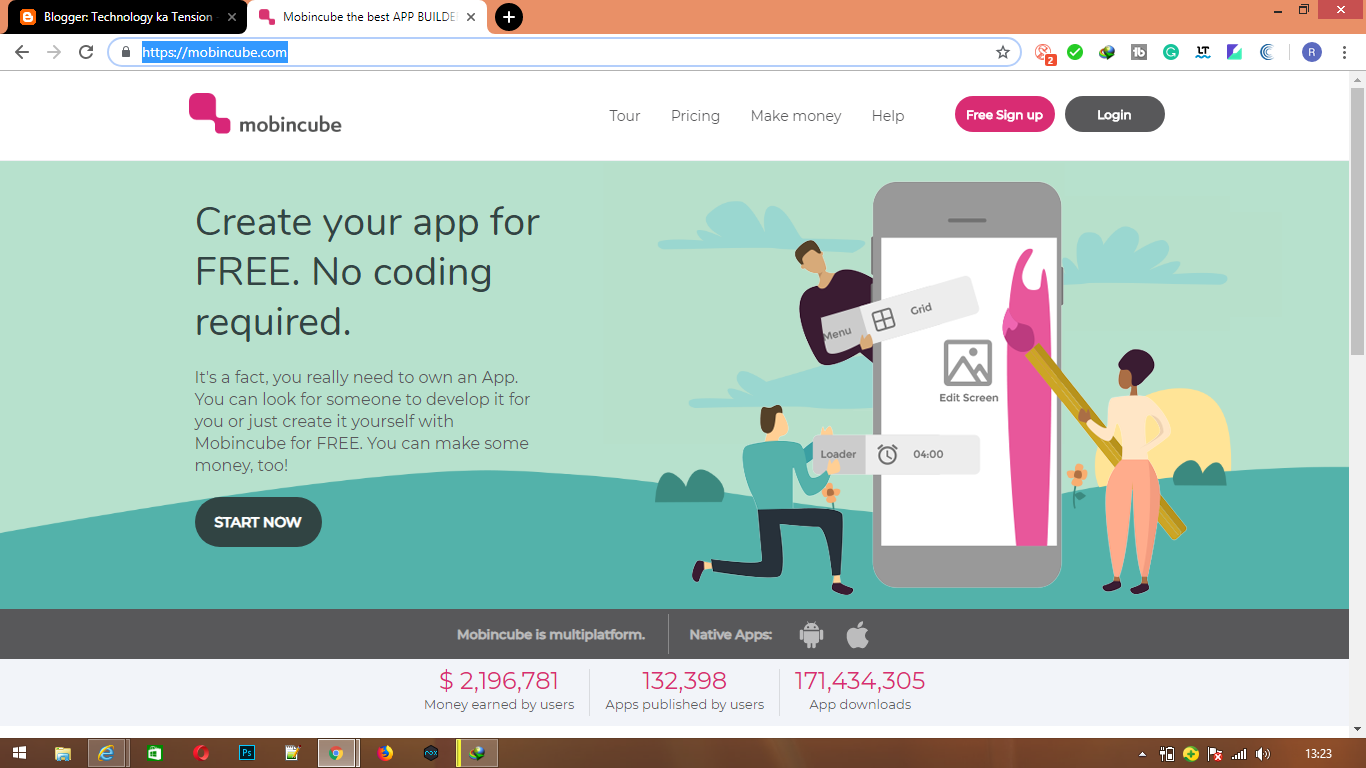The image size is (1366, 768).
Task: Click the volume speaker tray icon
Action: click(1263, 754)
